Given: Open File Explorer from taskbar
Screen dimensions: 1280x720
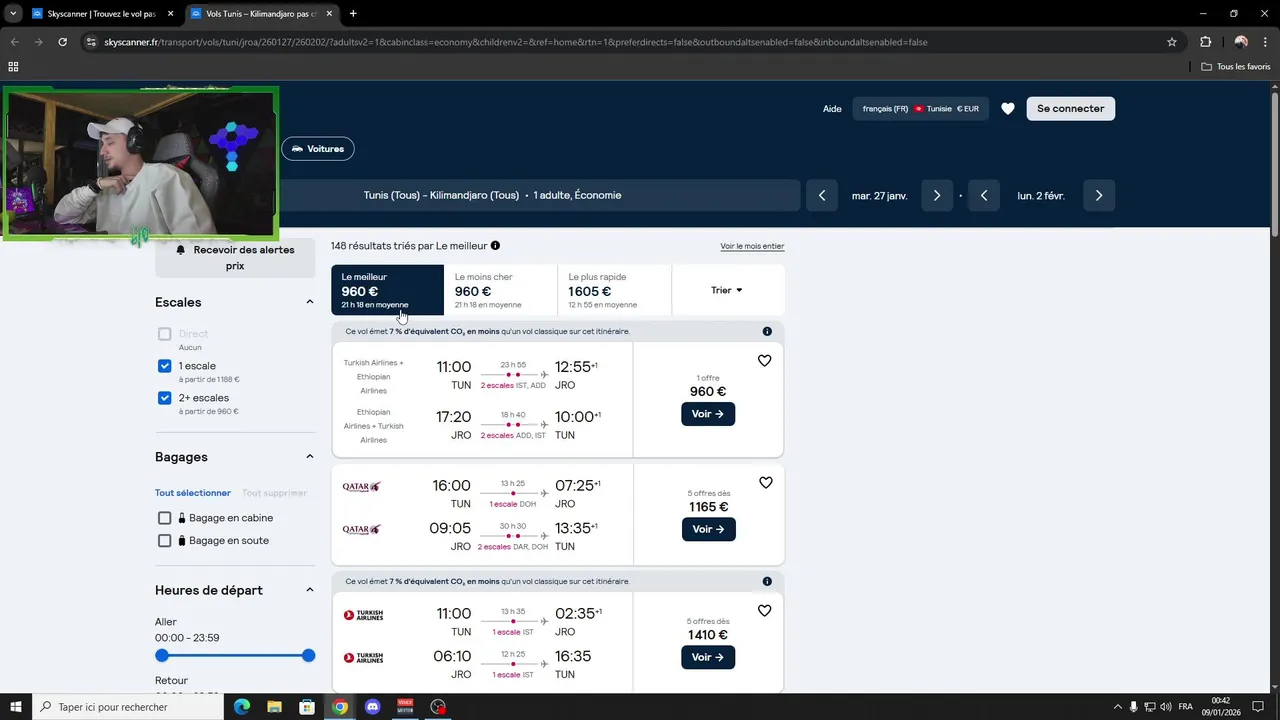Looking at the screenshot, I should coord(274,707).
